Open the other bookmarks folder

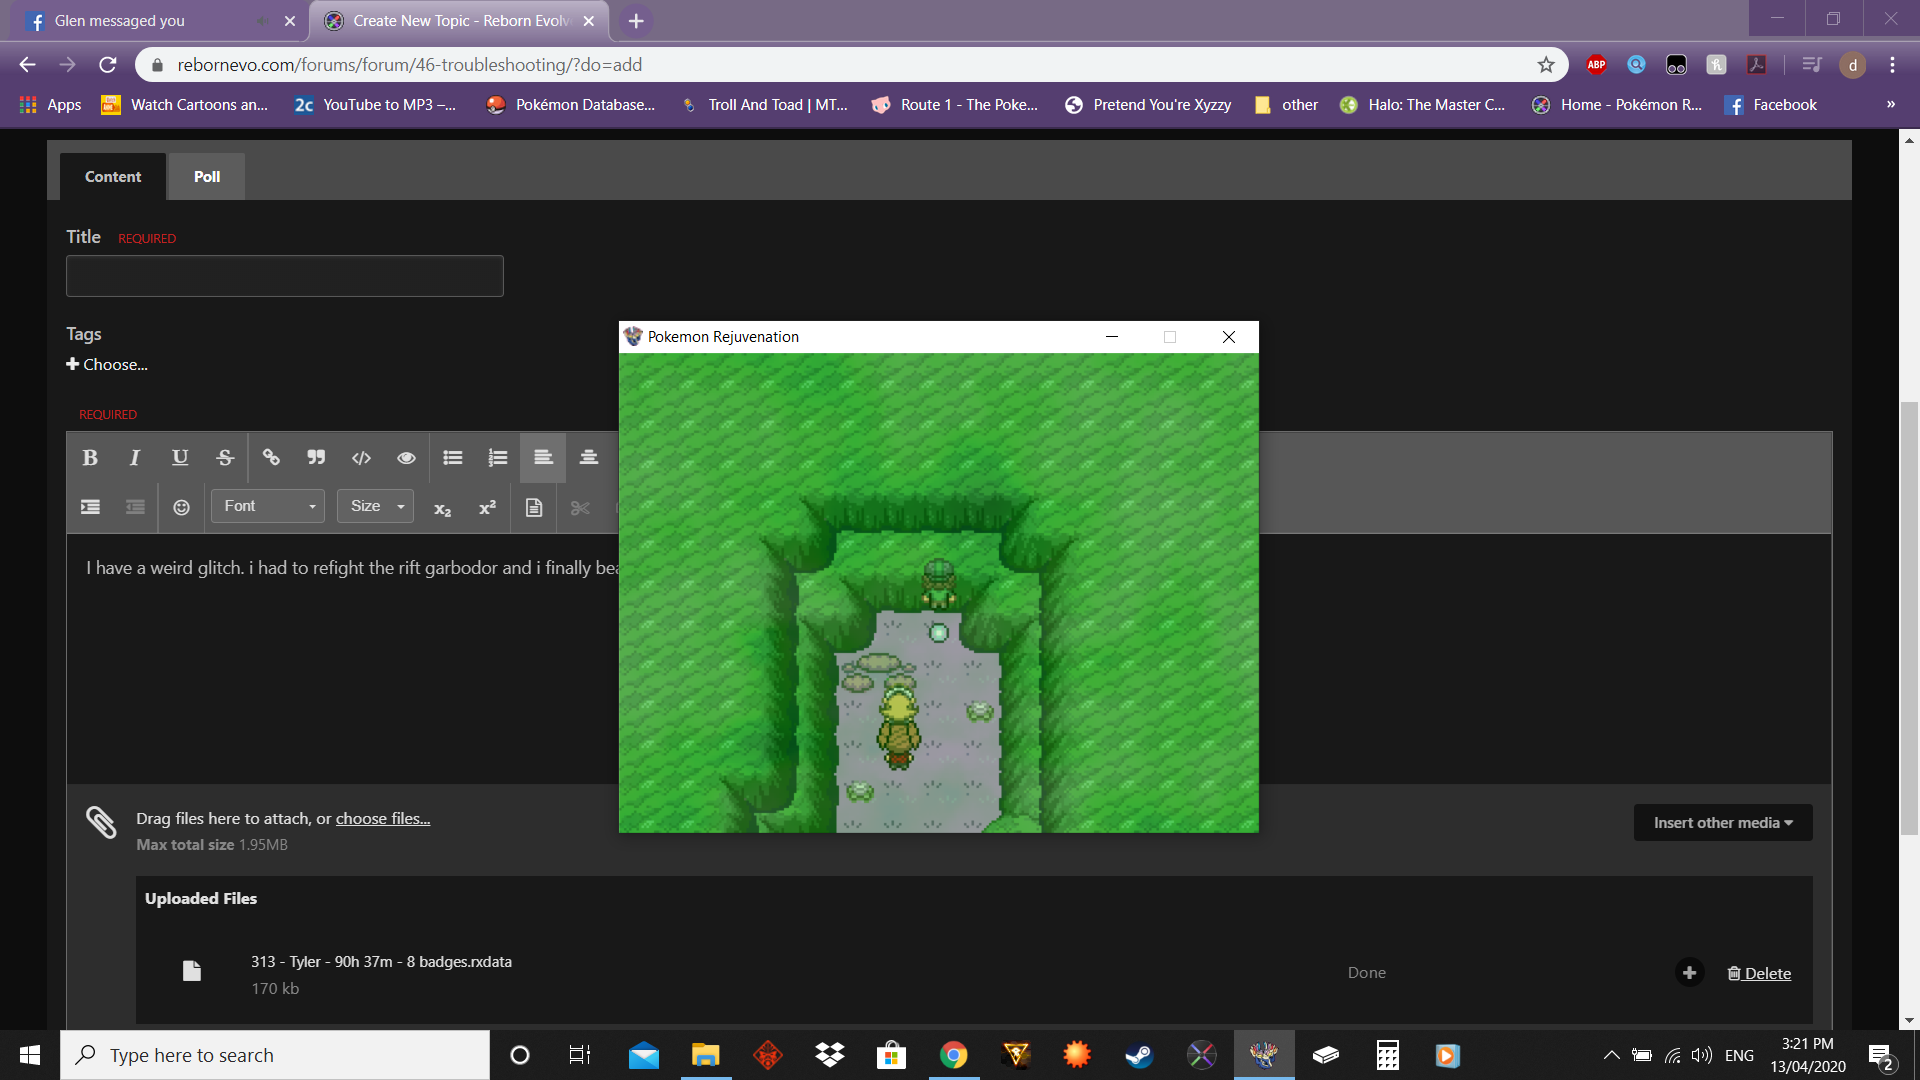1287,105
